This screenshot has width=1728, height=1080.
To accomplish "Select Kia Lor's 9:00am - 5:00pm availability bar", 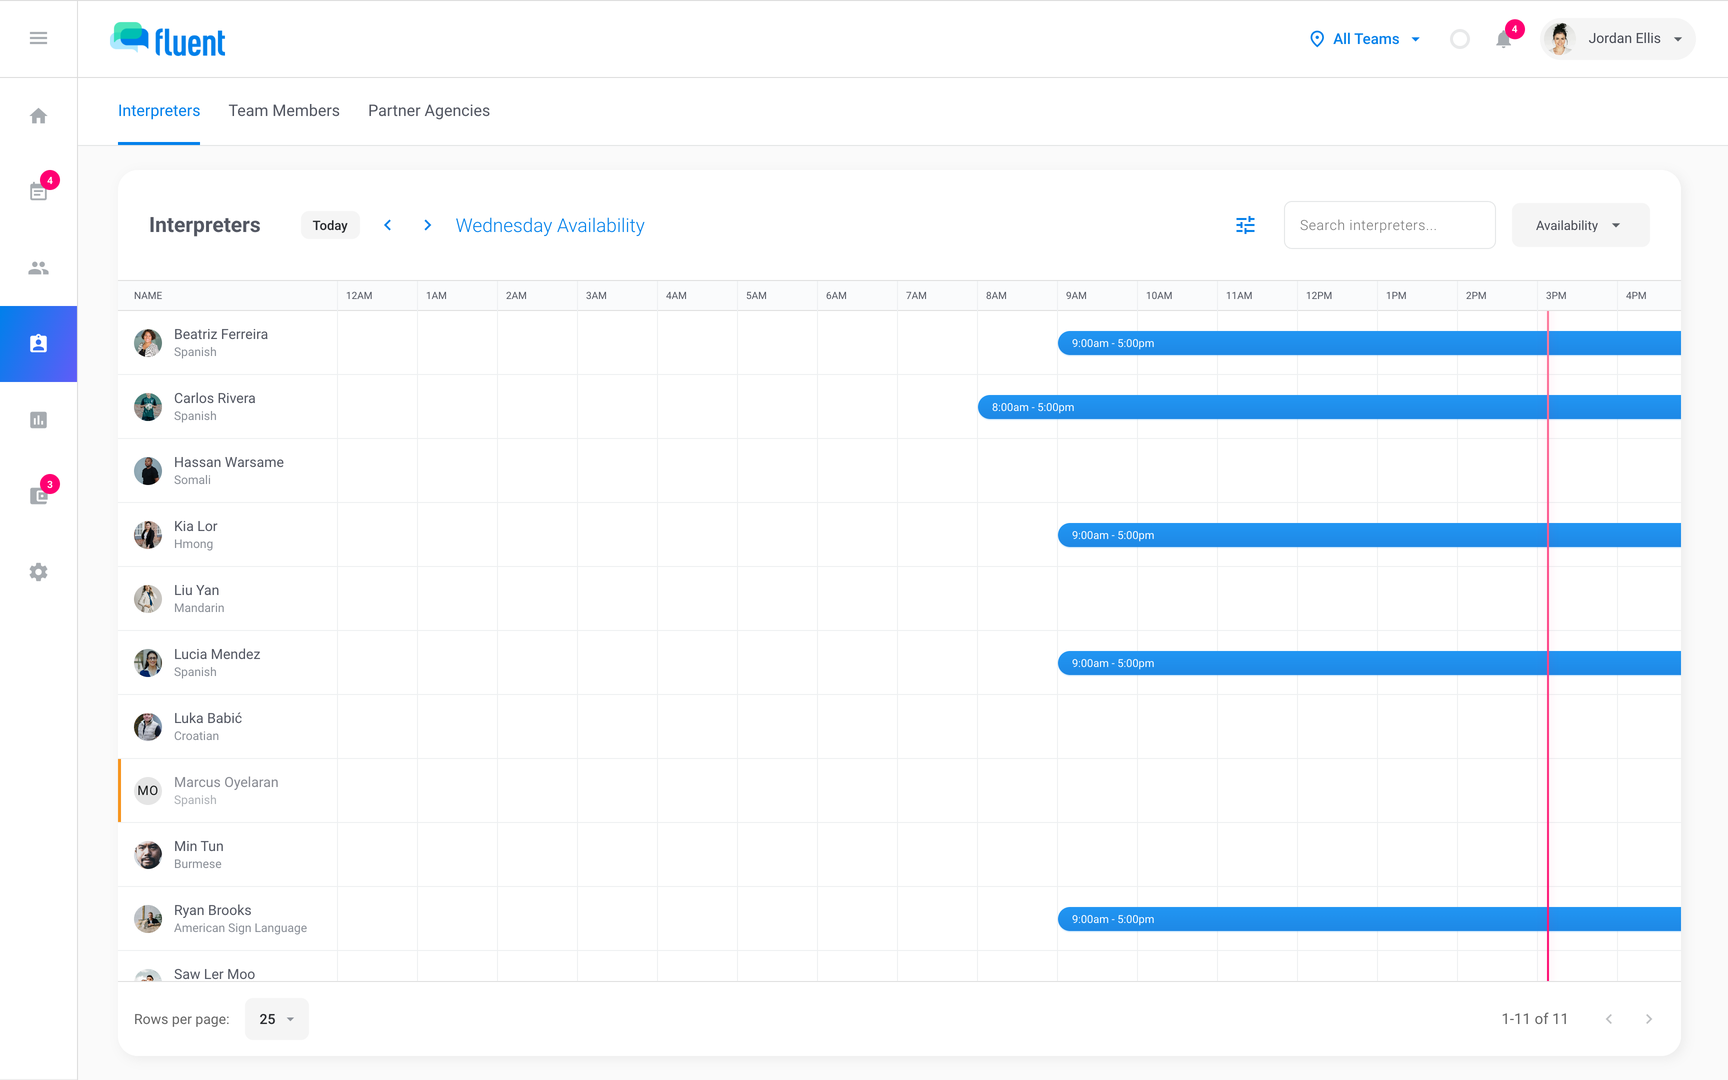I will point(1369,535).
